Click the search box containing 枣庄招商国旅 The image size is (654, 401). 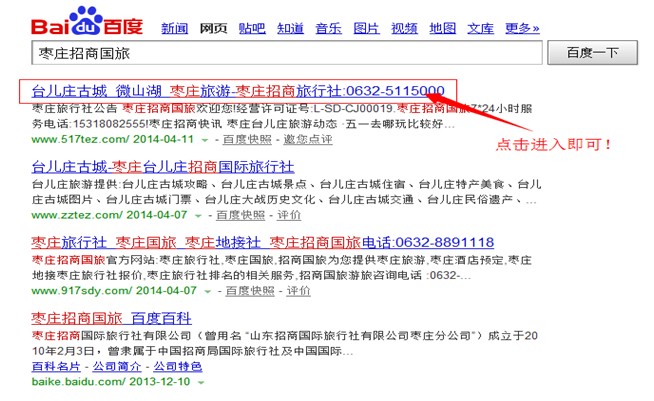click(287, 53)
